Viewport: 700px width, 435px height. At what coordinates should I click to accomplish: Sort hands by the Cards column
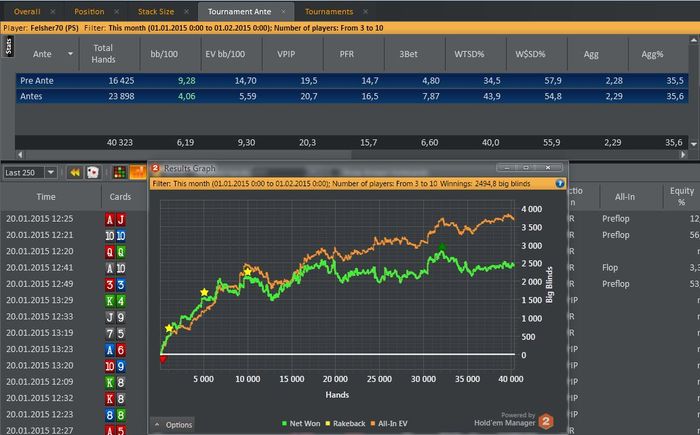[x=120, y=197]
